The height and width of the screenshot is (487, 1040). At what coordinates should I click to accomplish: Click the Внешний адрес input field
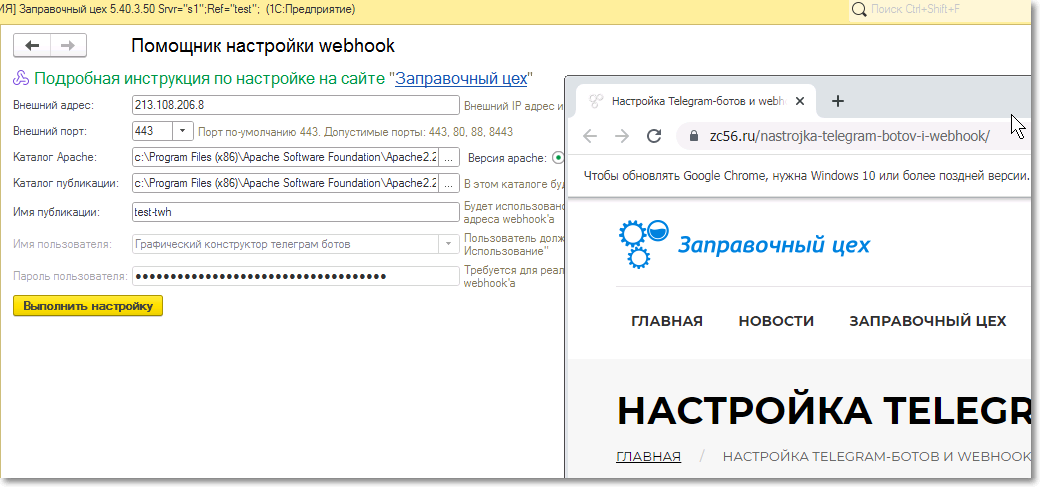tap(295, 104)
